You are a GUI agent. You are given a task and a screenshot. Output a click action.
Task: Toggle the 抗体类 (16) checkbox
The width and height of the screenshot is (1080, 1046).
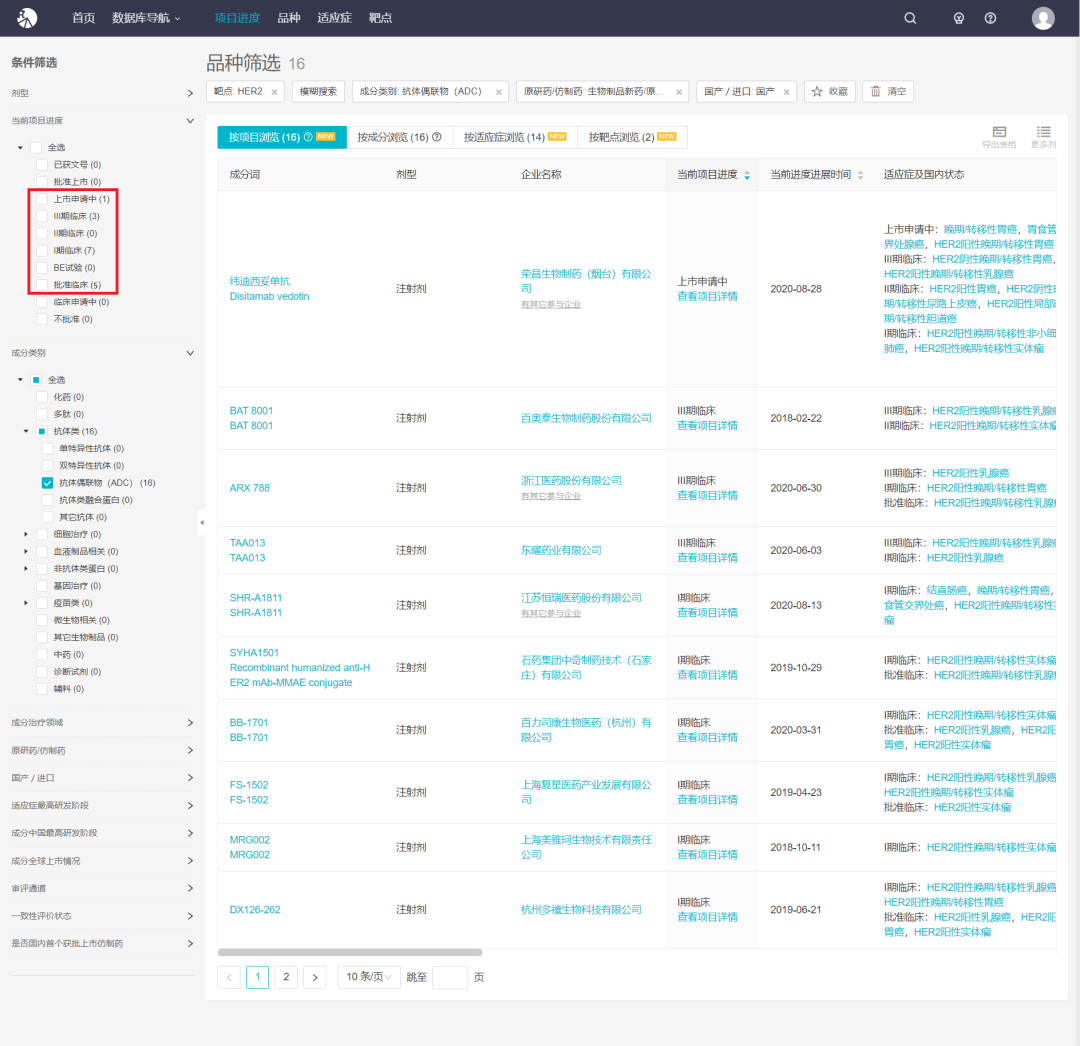42,431
